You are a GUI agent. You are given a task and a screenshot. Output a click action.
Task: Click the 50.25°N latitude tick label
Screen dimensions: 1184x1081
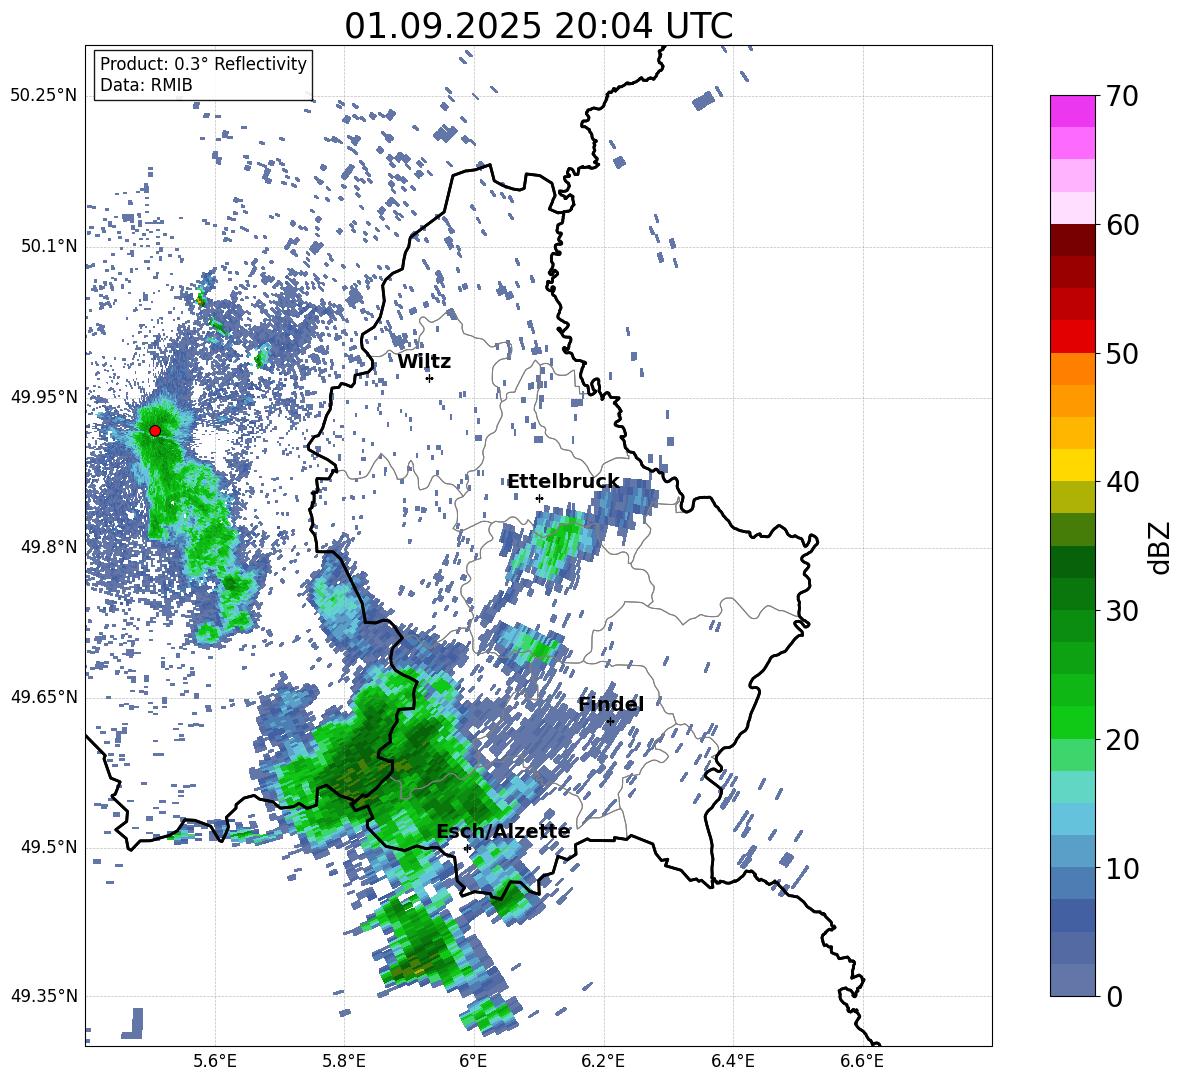44,96
